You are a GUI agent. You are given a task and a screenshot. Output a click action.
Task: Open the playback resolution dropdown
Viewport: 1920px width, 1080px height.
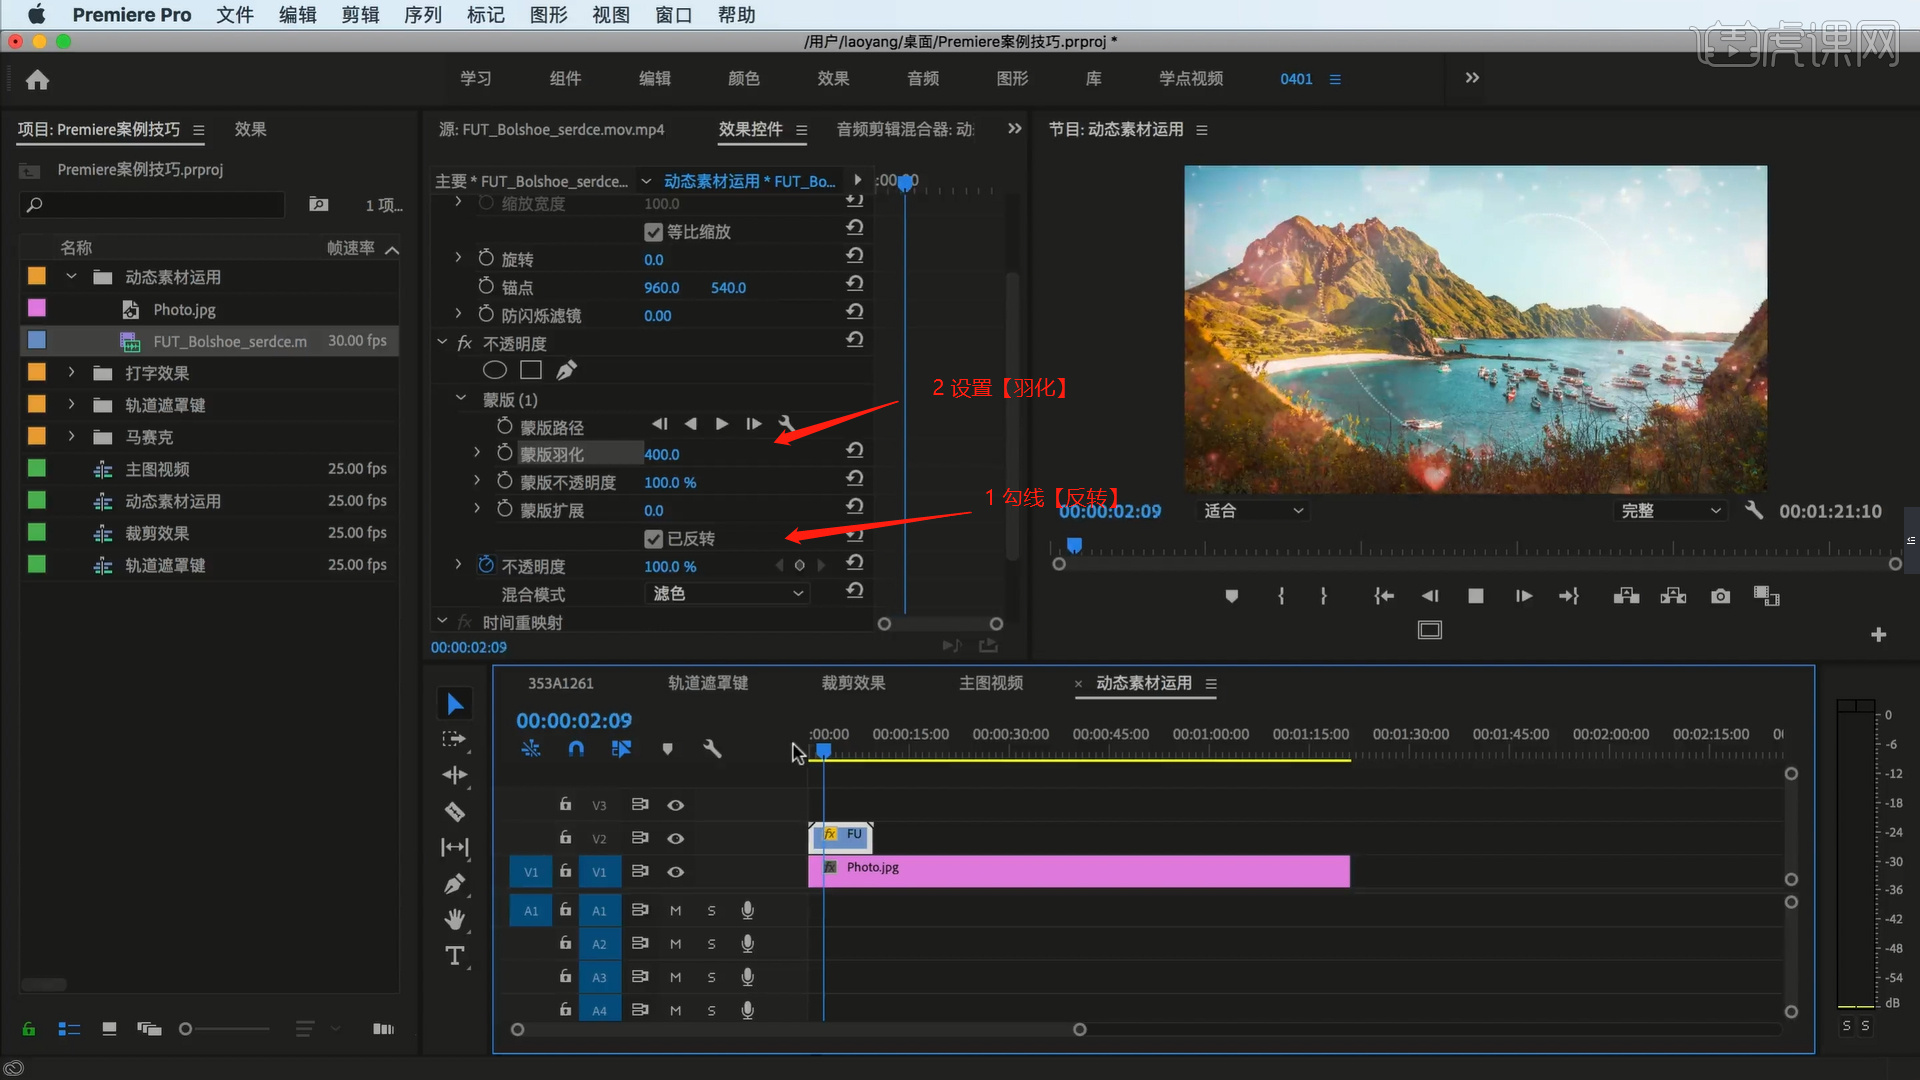[x=1670, y=511]
